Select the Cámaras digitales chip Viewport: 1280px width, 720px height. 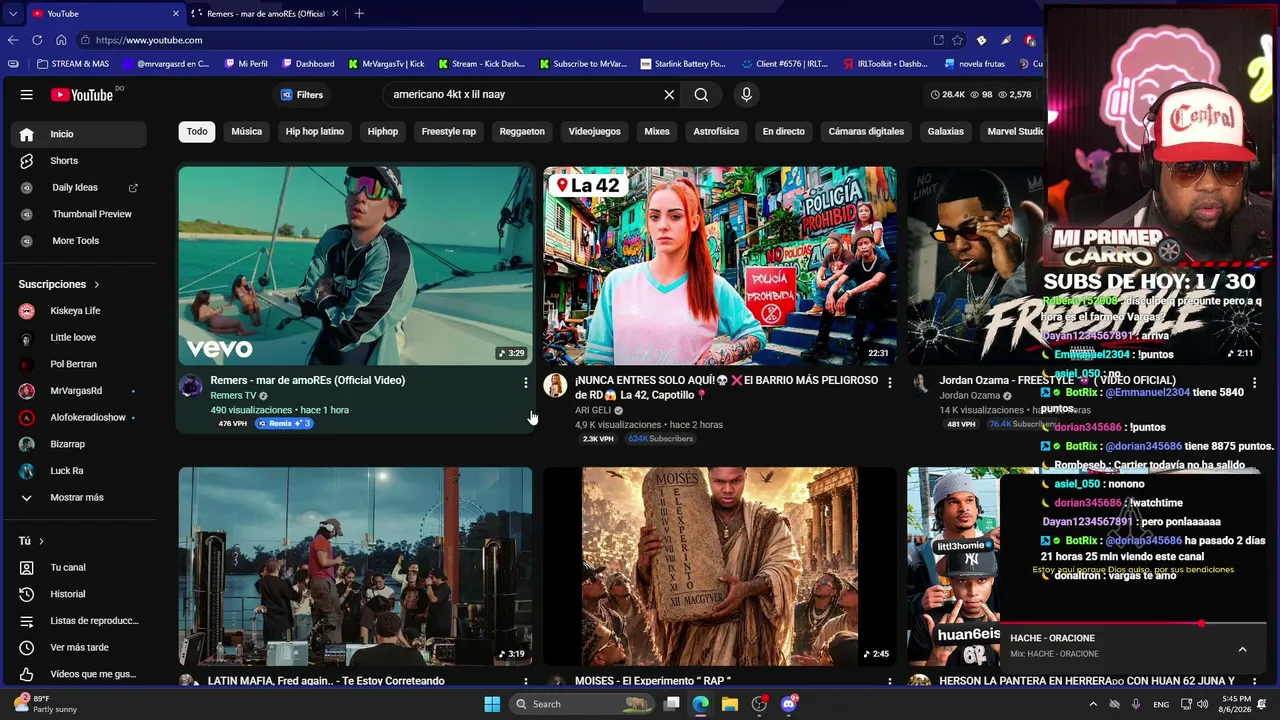866,132
